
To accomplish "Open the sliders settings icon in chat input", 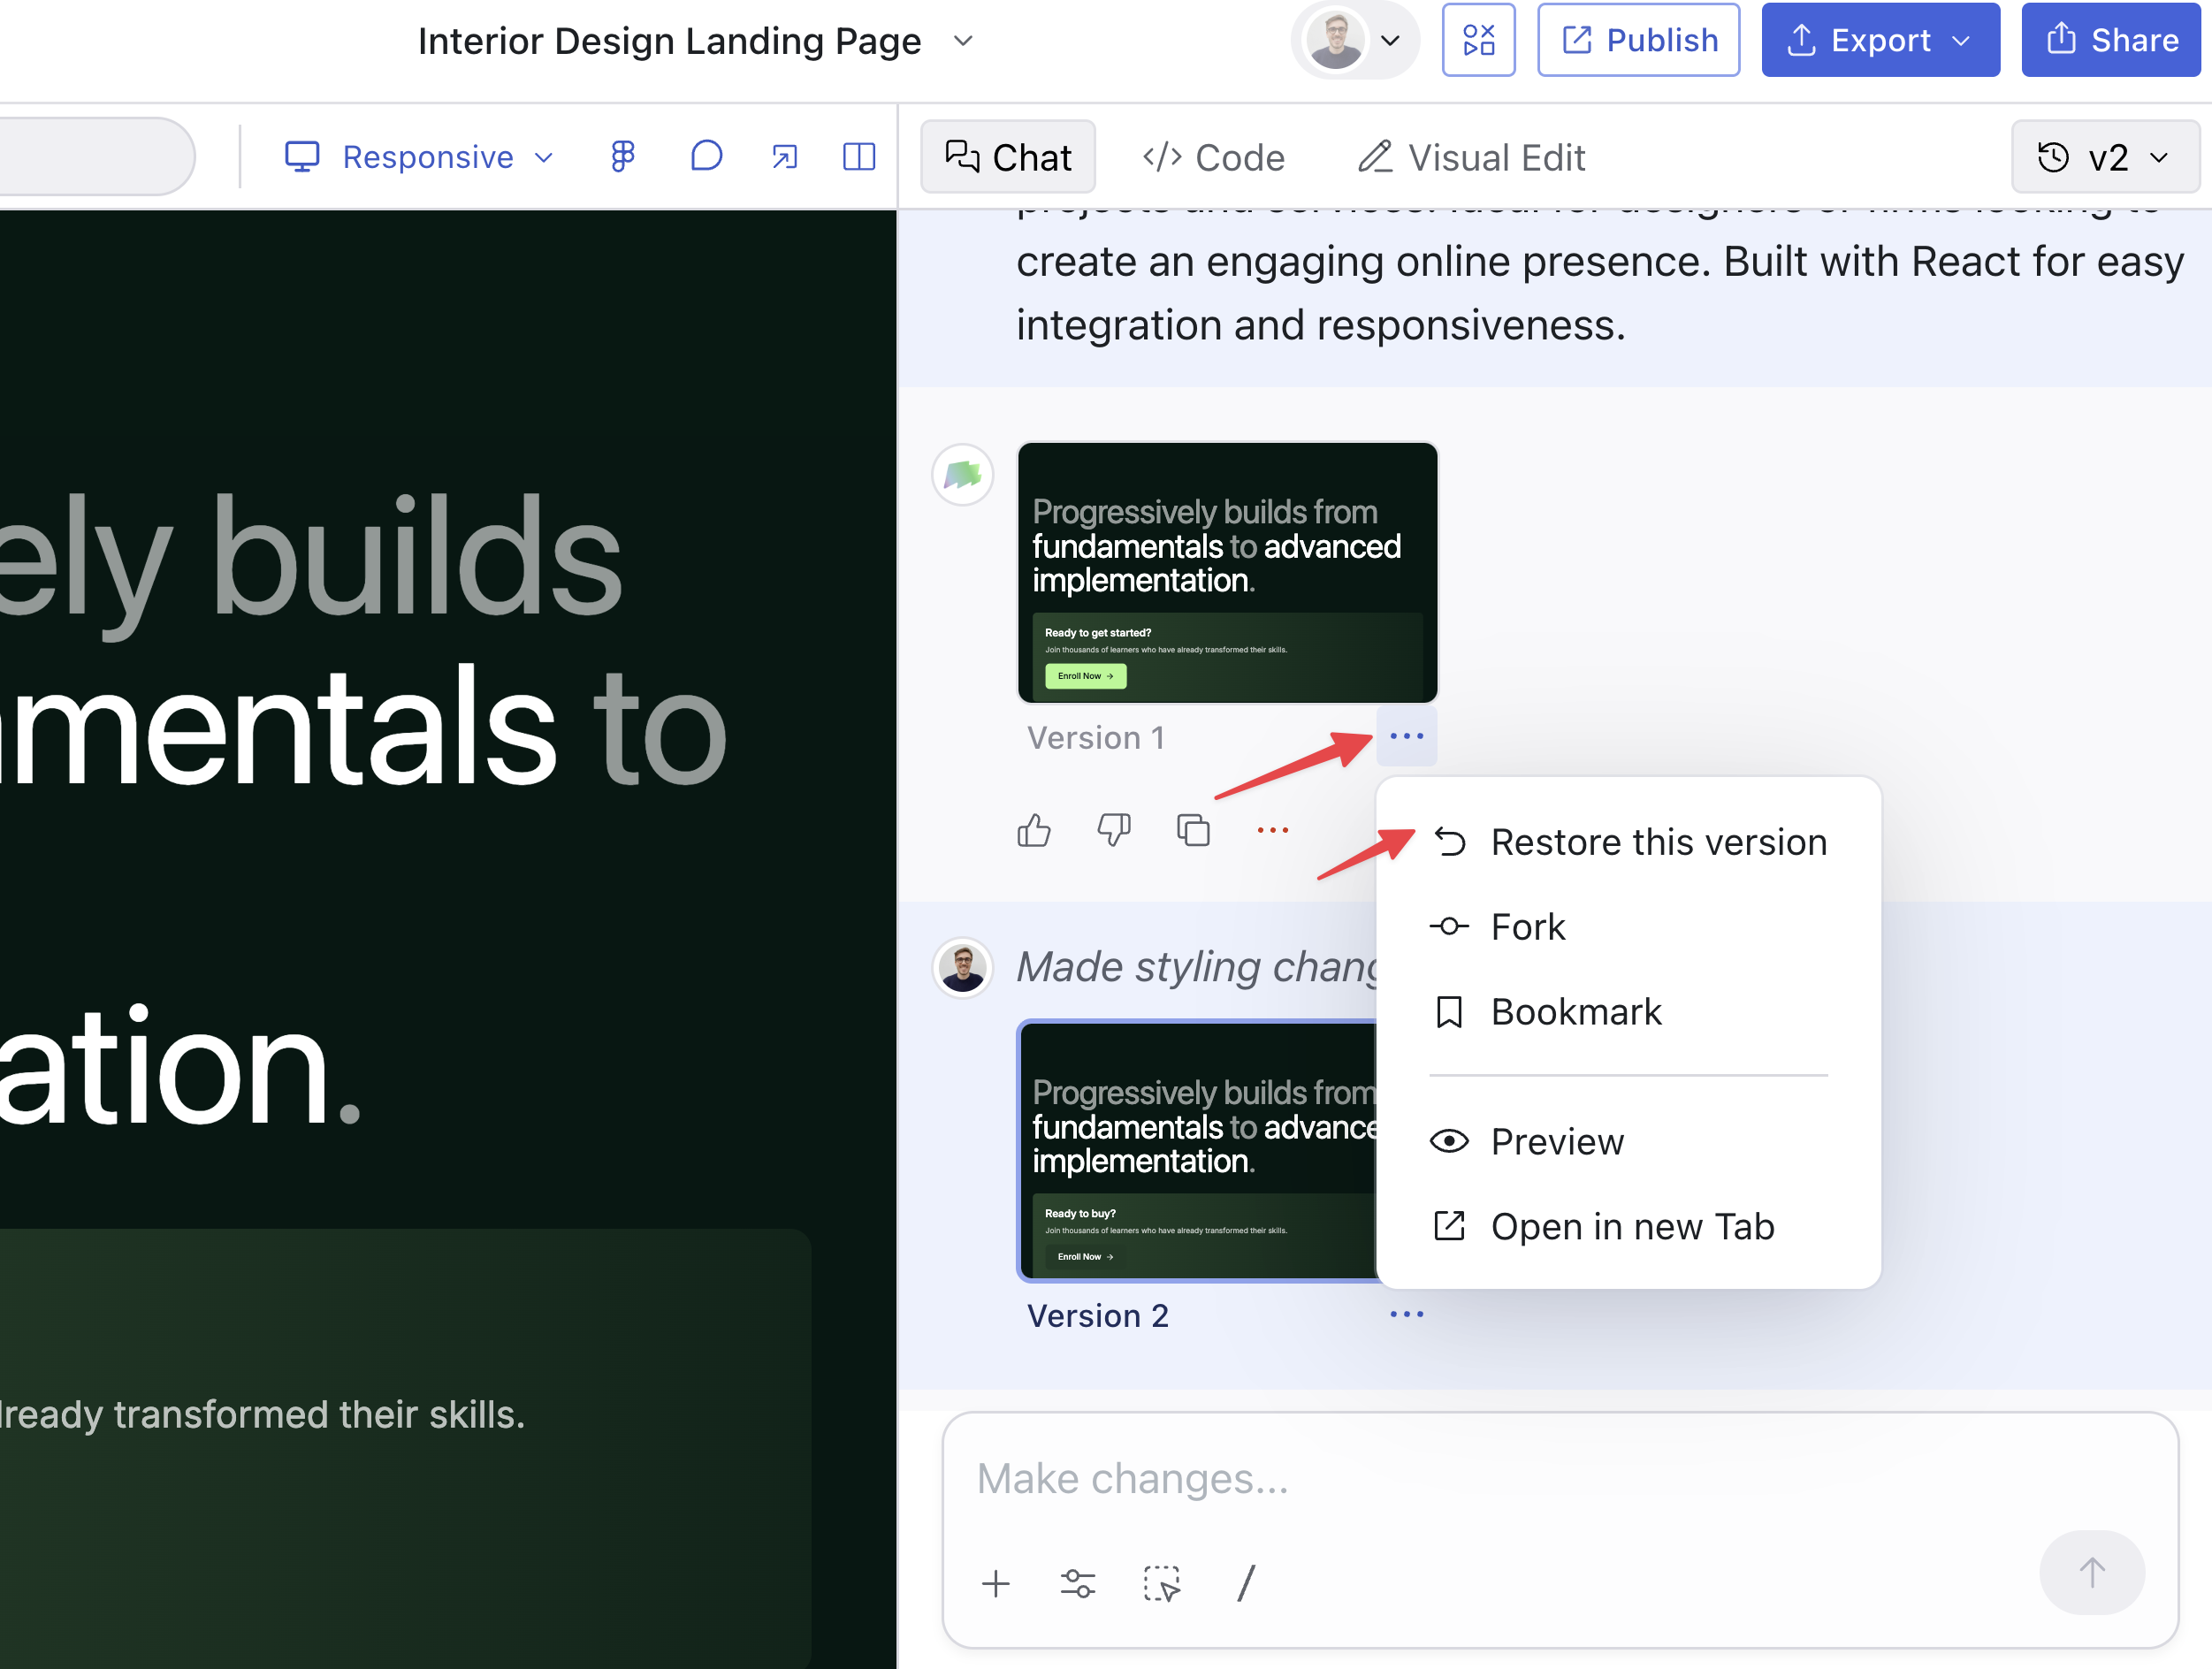I will click(1077, 1584).
